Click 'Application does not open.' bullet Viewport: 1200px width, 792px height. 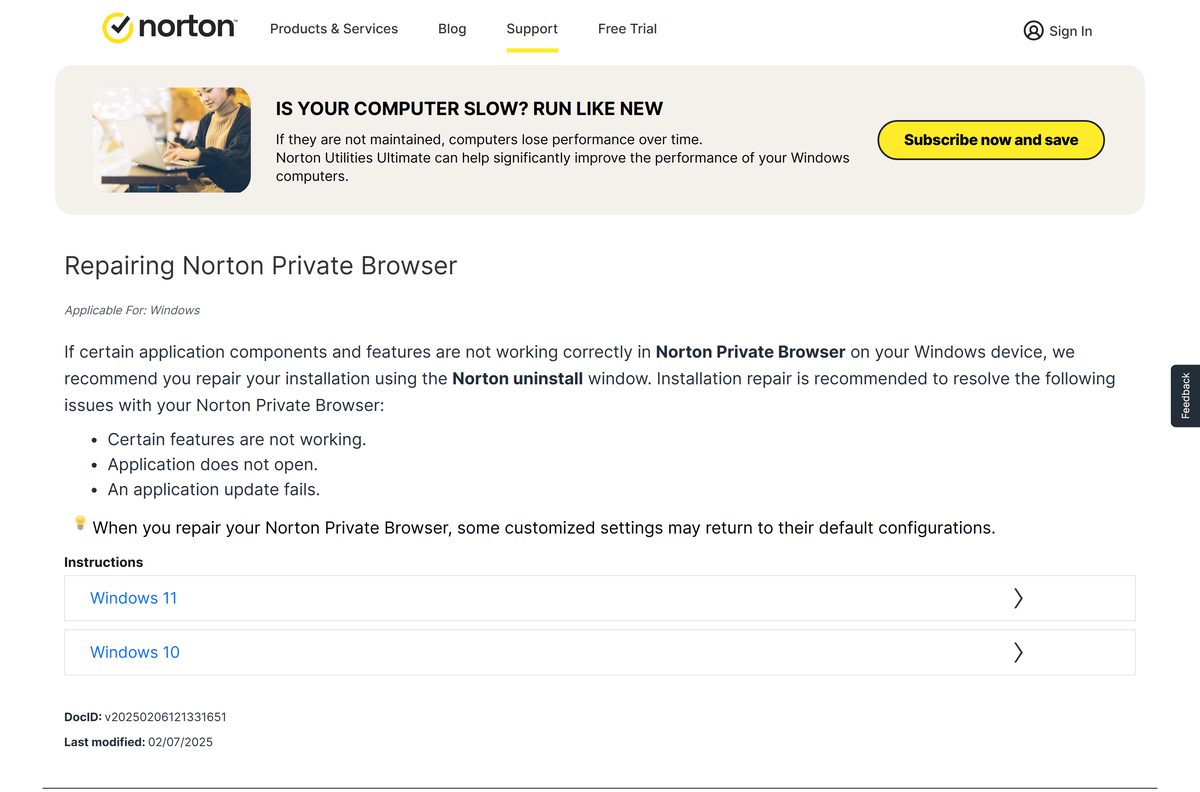coord(213,464)
